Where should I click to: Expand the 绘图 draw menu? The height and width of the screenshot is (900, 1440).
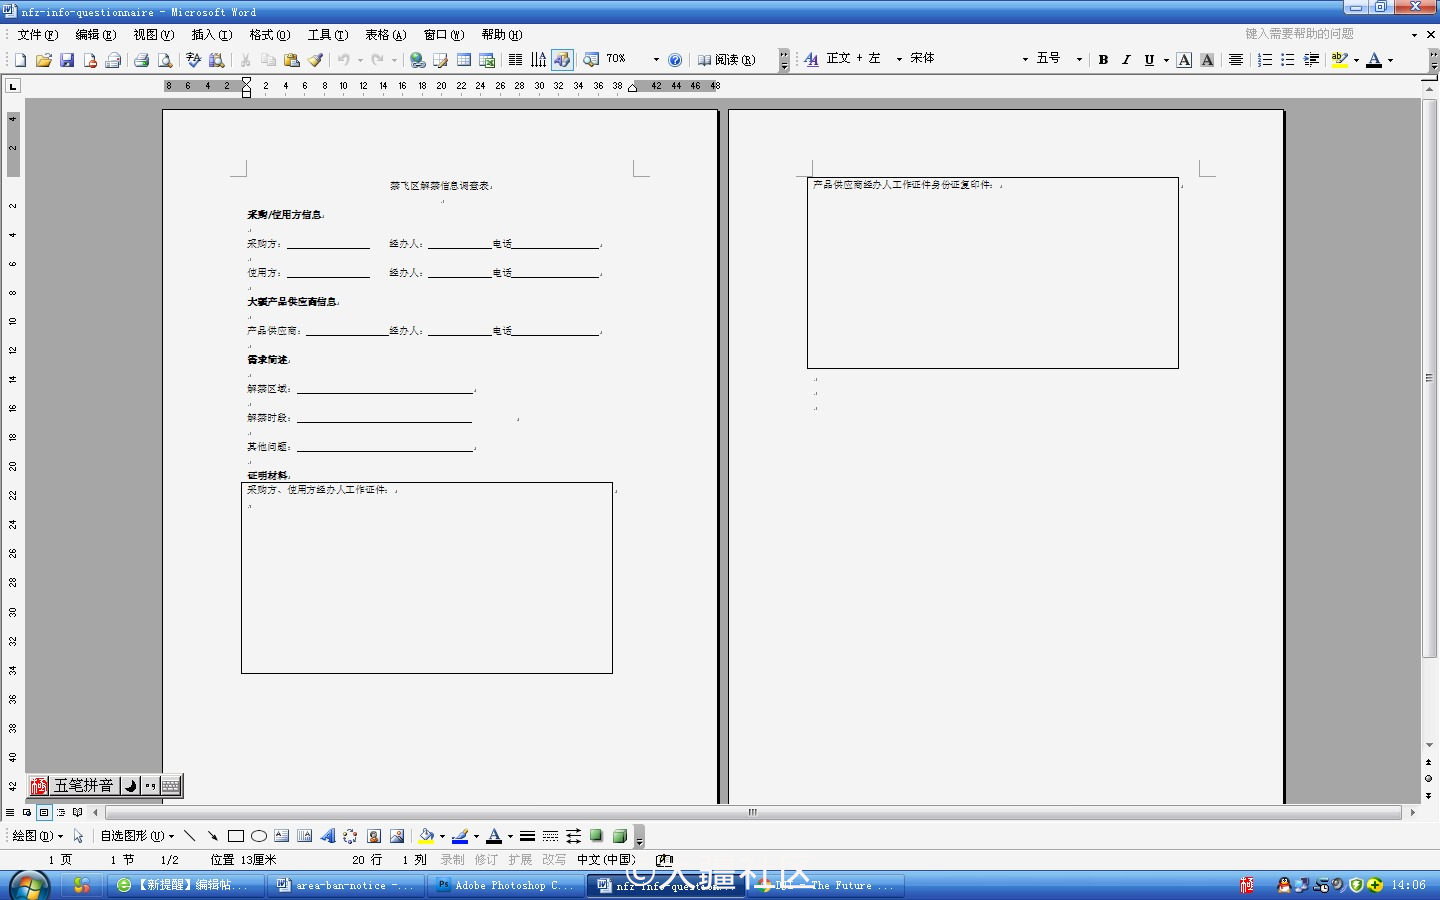click(x=37, y=836)
